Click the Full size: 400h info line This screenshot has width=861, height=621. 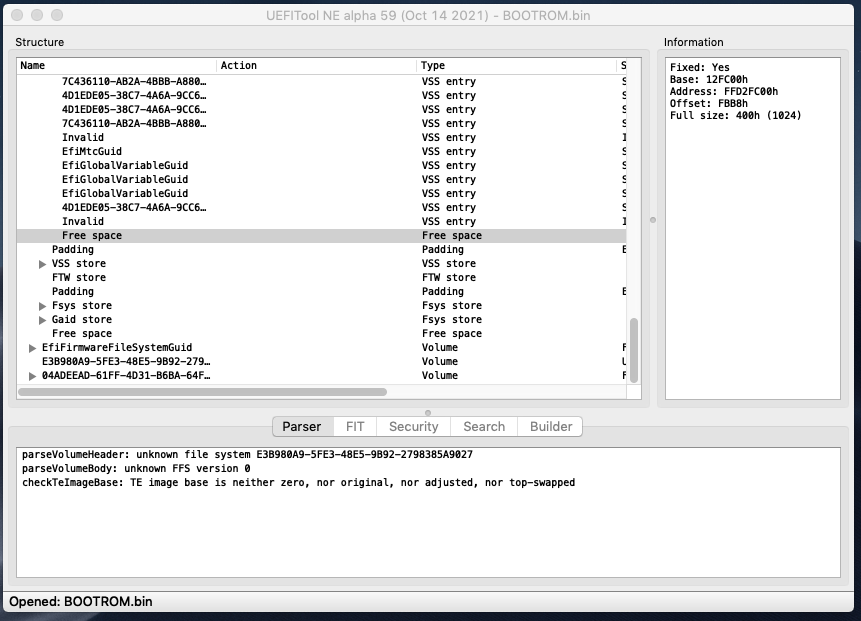click(735, 115)
